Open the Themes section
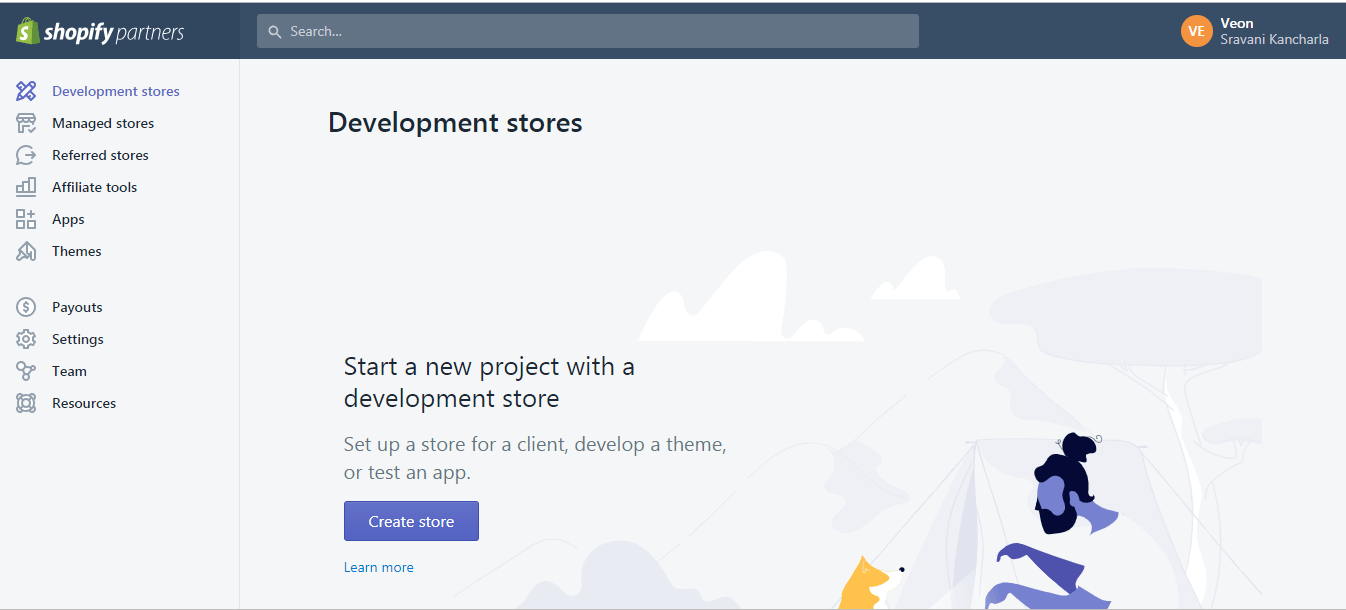Viewport: 1346px width, 610px height. 77,251
